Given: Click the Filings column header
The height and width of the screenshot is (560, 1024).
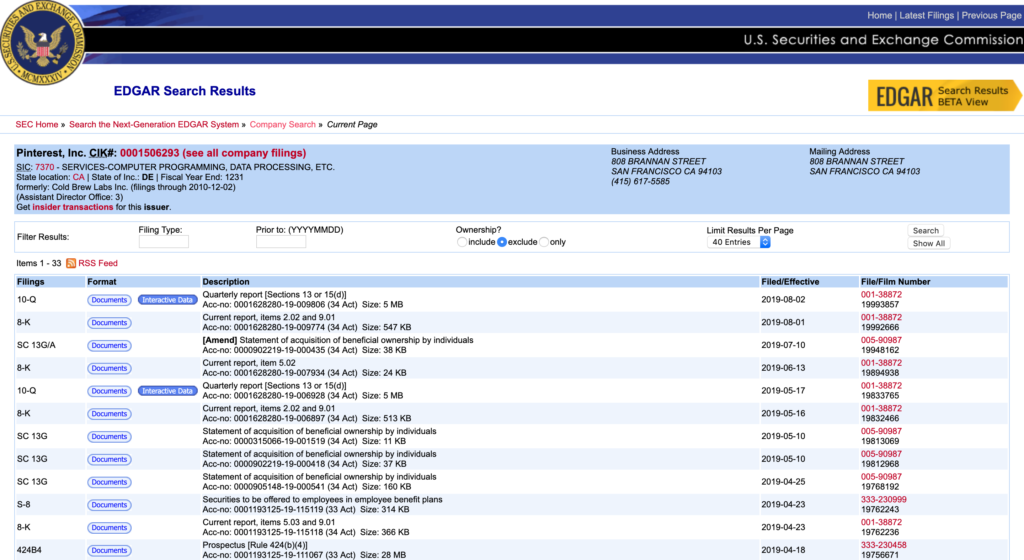Looking at the screenshot, I should click(x=31, y=282).
